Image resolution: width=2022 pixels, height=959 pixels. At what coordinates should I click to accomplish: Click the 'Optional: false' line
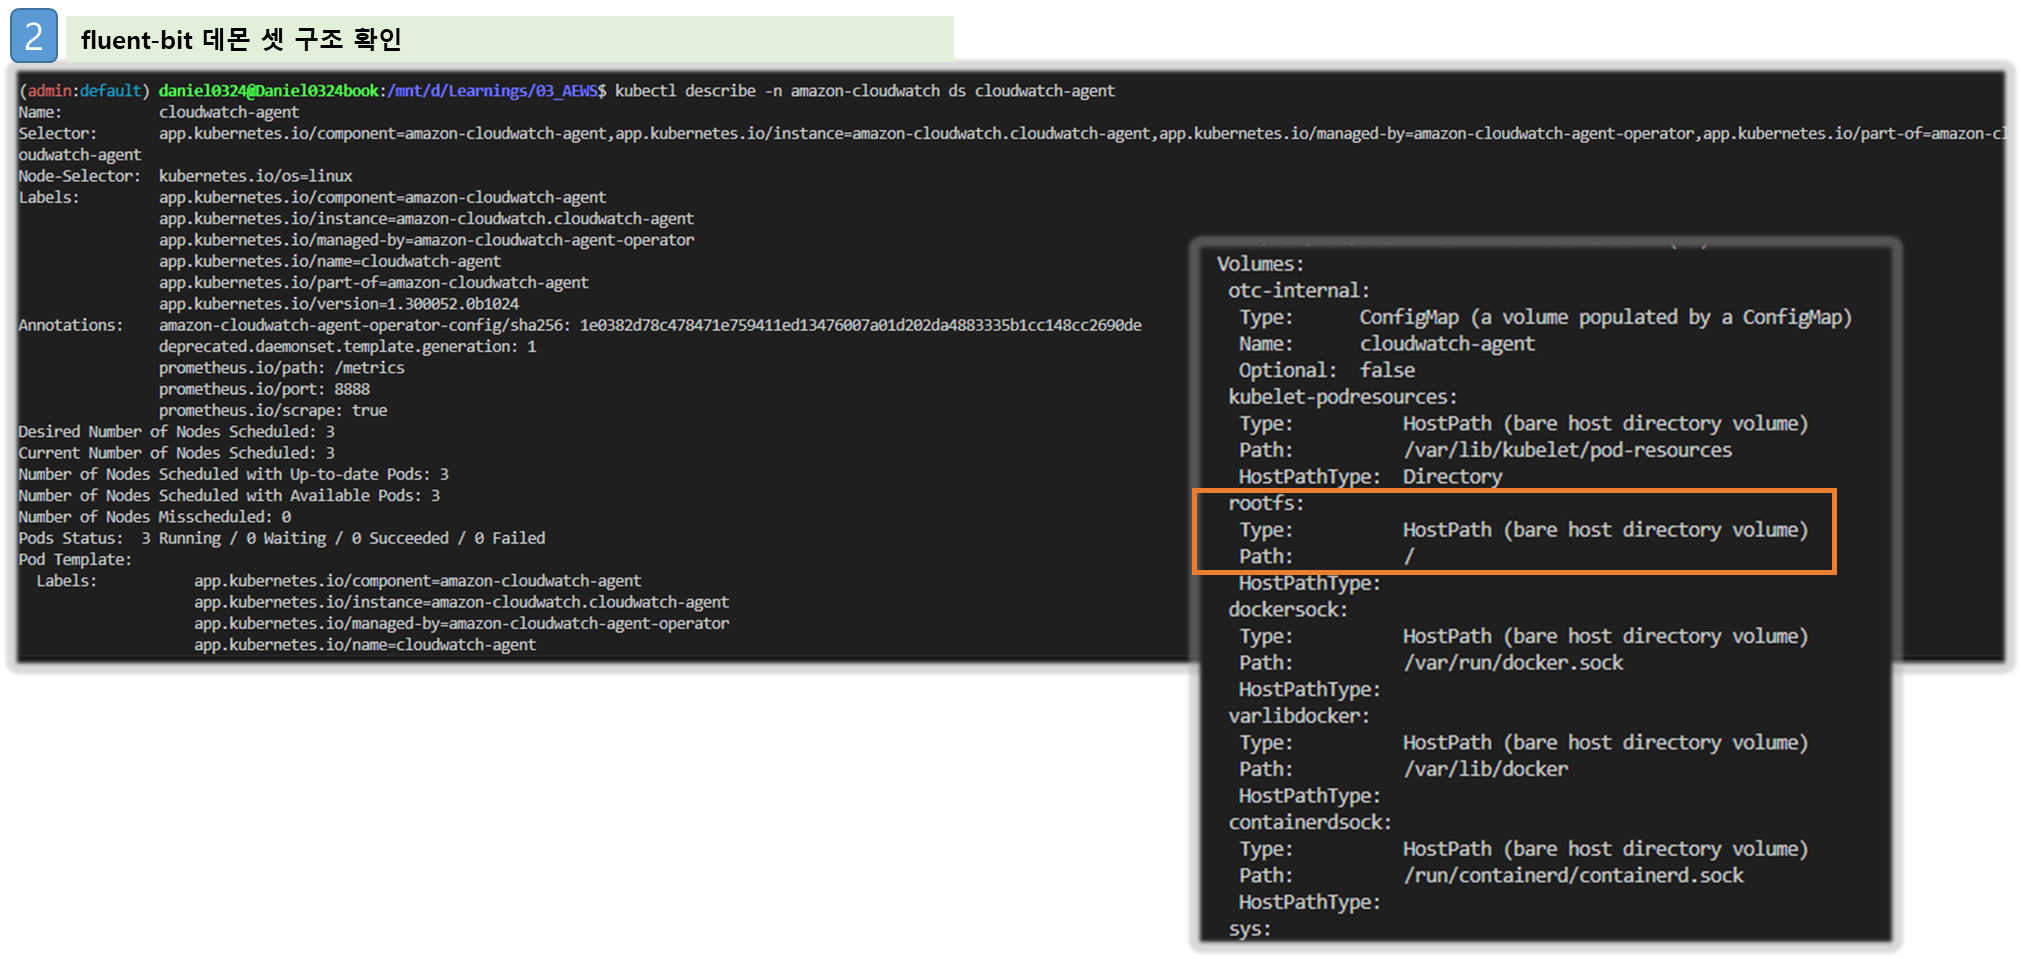tap(1327, 370)
